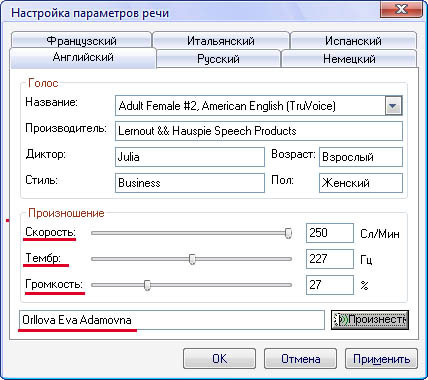Click the Возраст field showing Взрослый
The width and height of the screenshot is (428, 380).
(x=361, y=157)
